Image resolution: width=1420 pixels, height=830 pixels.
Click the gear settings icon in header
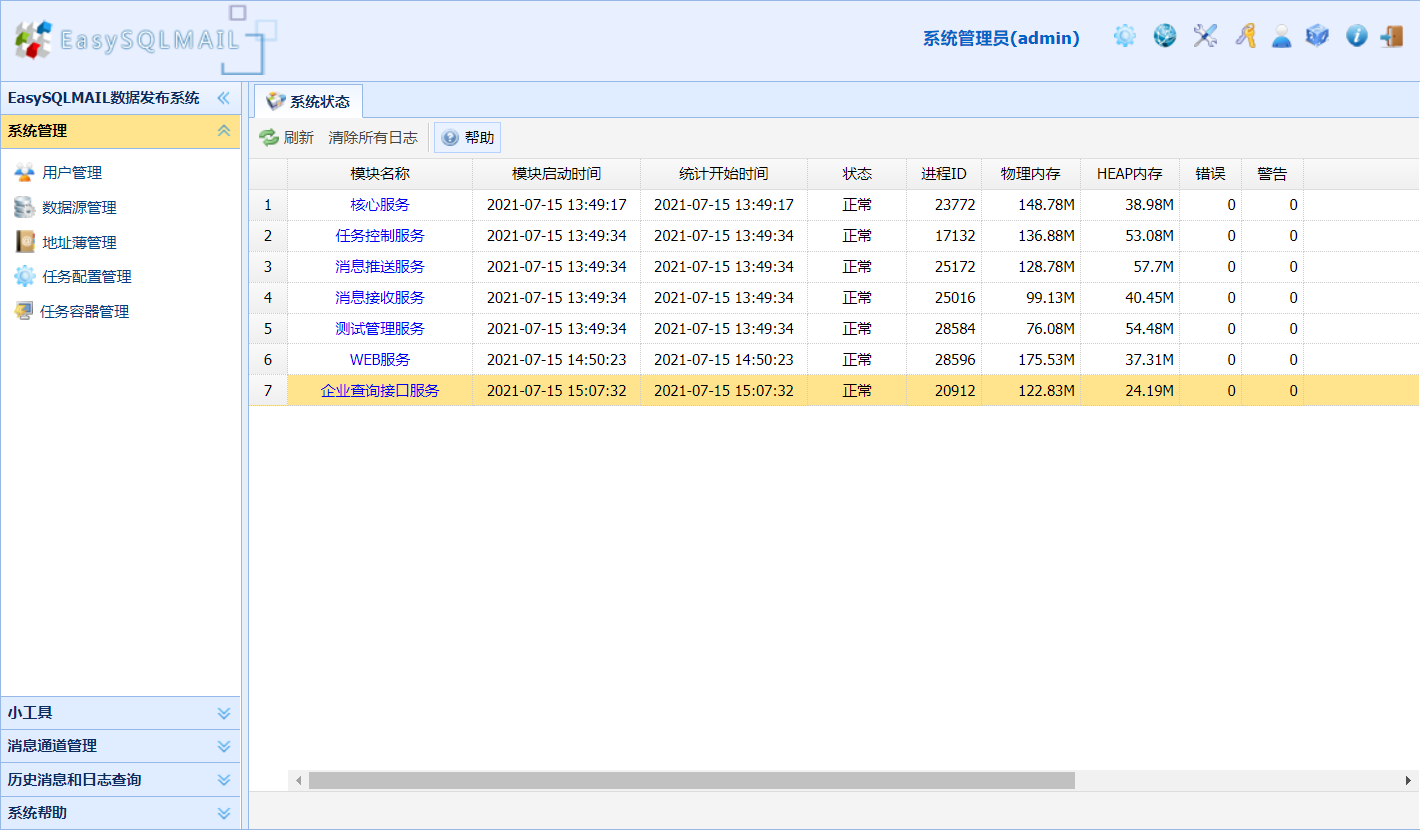coord(1125,37)
